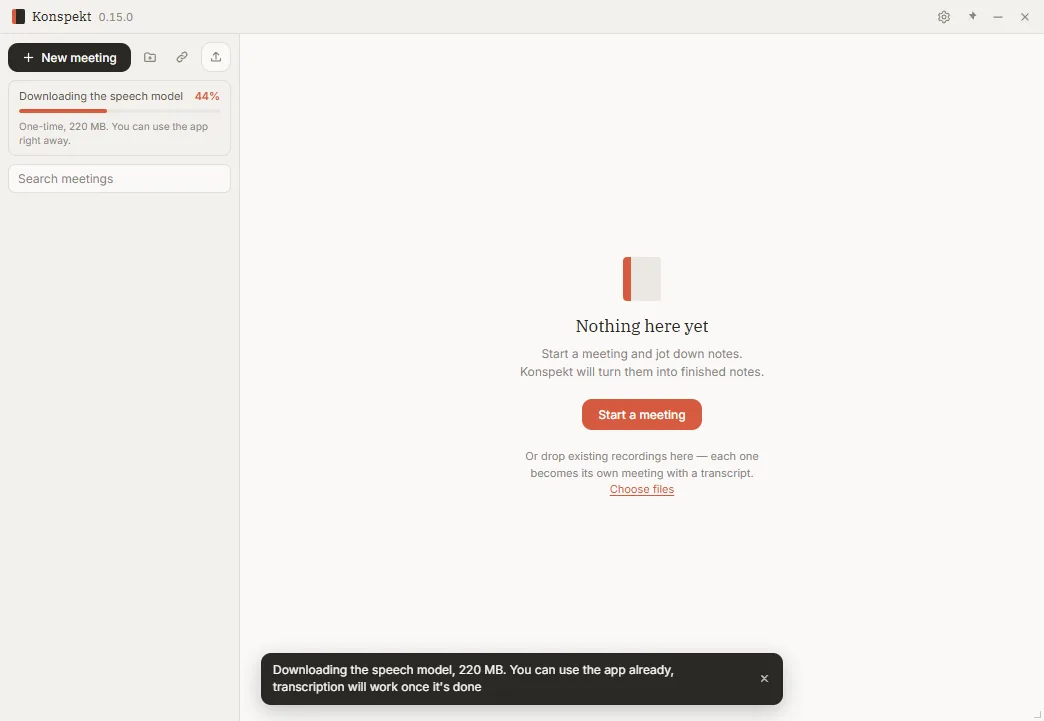The height and width of the screenshot is (721, 1044).
Task: Open the Choose files link
Action: [642, 489]
